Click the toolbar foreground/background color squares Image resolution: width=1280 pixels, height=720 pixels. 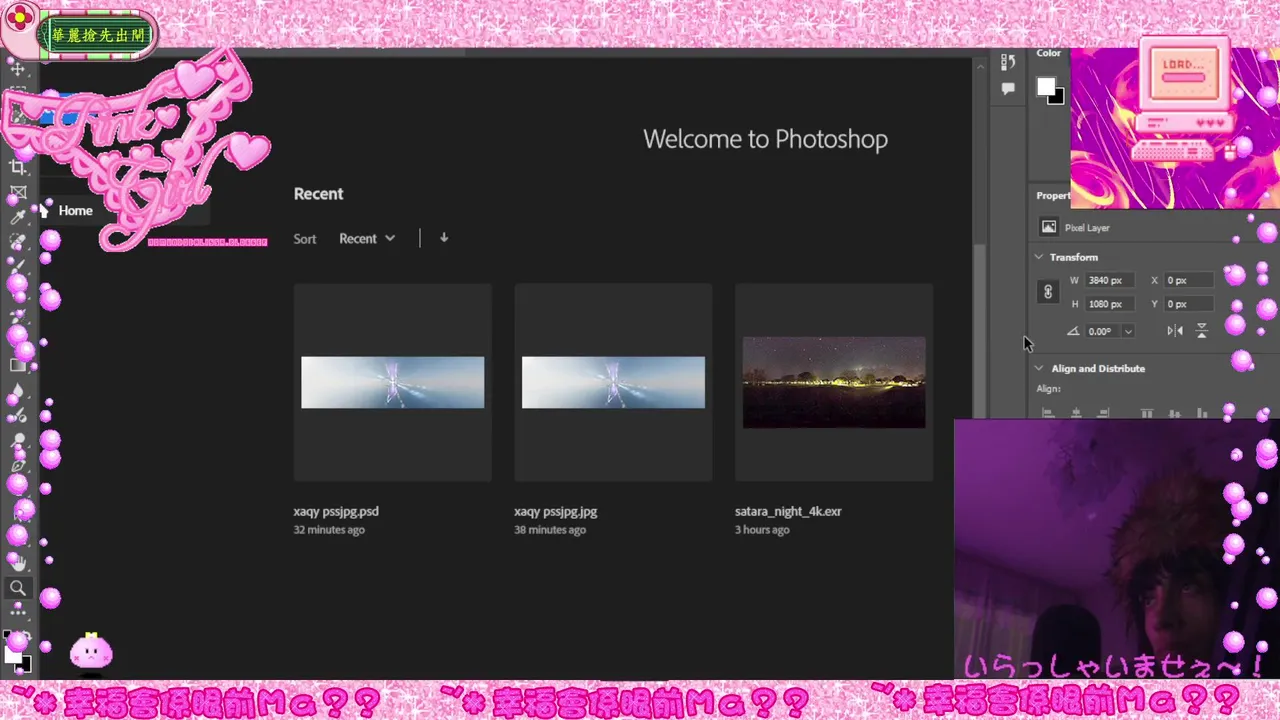(18, 657)
